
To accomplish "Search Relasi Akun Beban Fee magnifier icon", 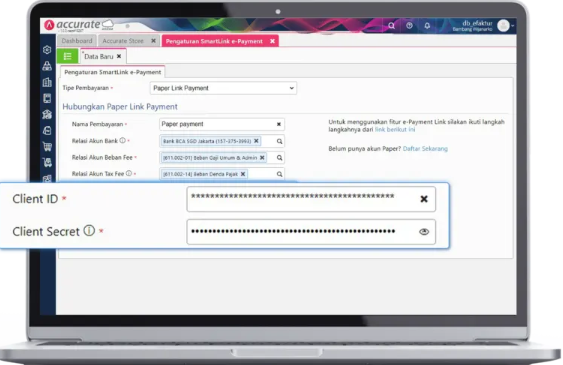I will pos(279,158).
